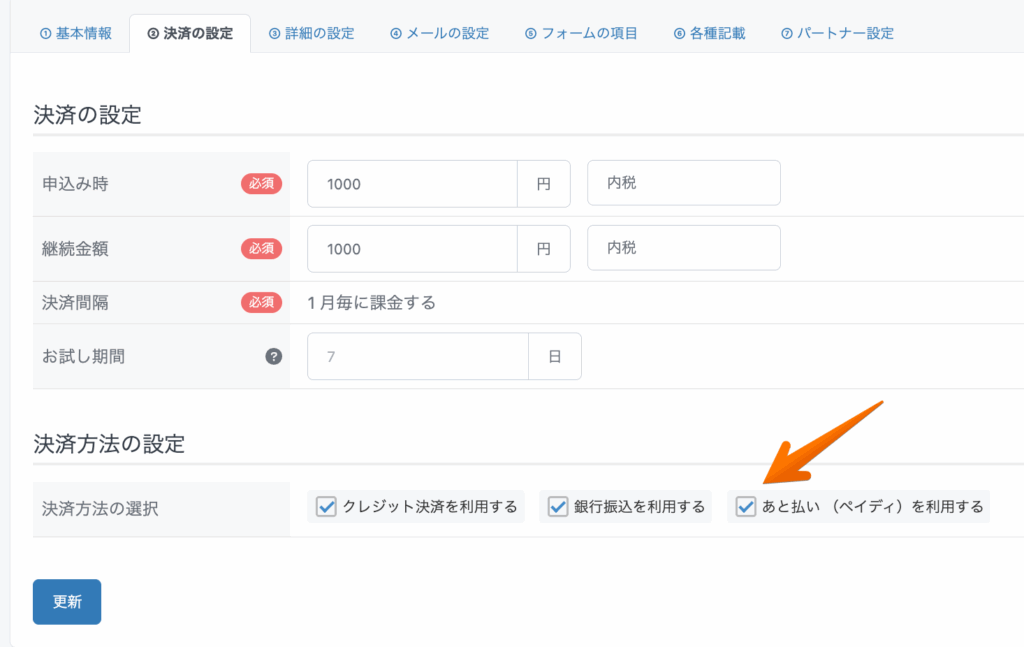Click the 申込み時 amount input field
1024x647 pixels.
(412, 184)
